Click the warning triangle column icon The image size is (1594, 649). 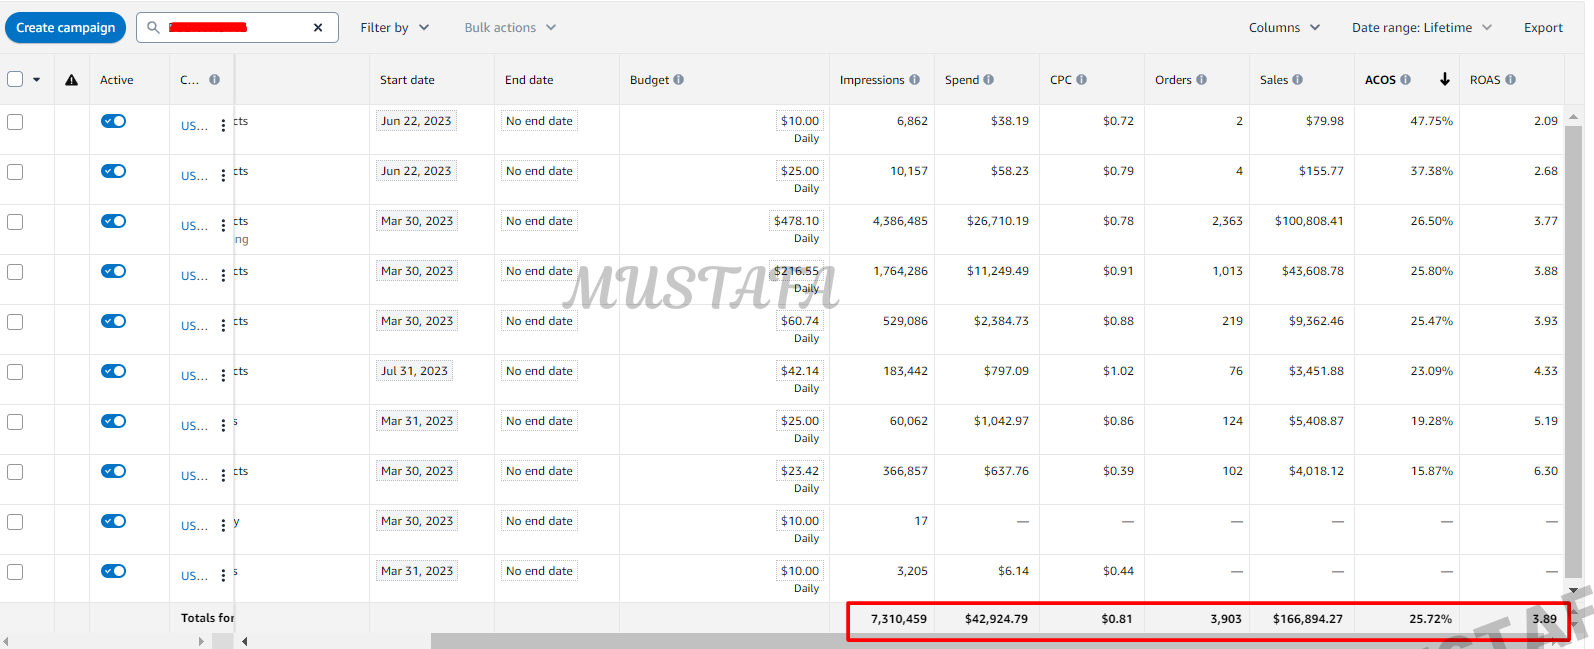[x=71, y=80]
